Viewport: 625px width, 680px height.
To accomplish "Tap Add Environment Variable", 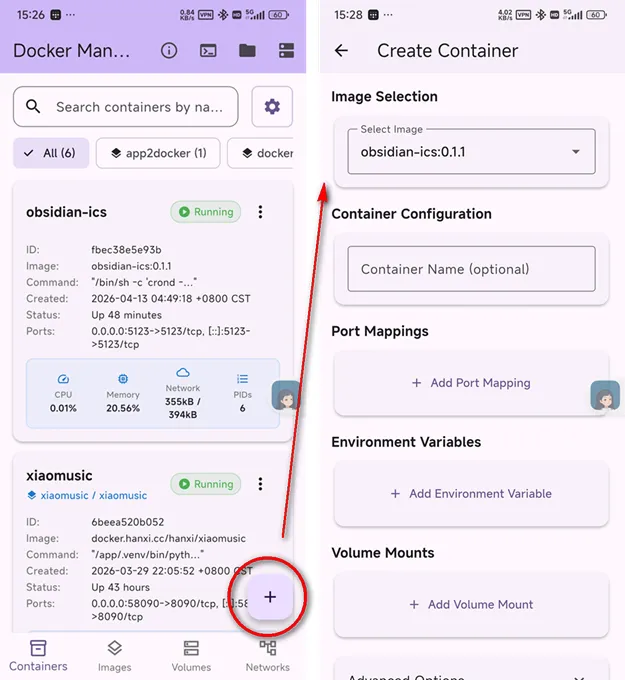I will click(471, 494).
